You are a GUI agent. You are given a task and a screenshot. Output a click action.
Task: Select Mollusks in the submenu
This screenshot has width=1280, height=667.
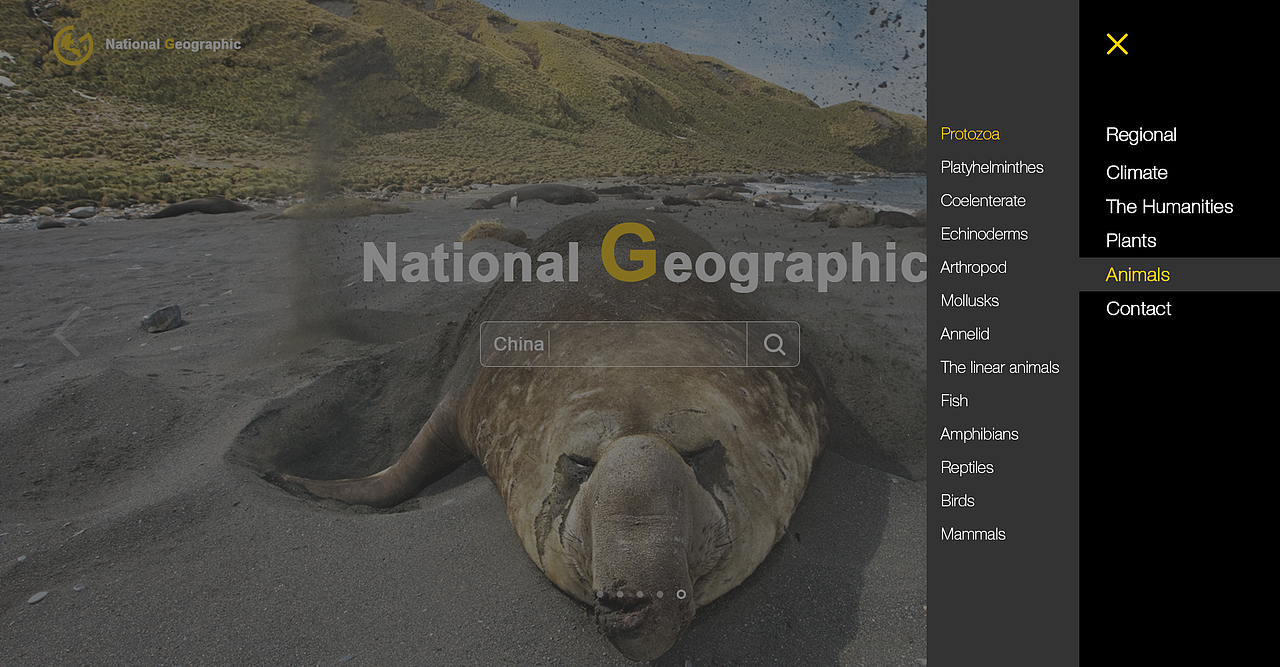[970, 300]
